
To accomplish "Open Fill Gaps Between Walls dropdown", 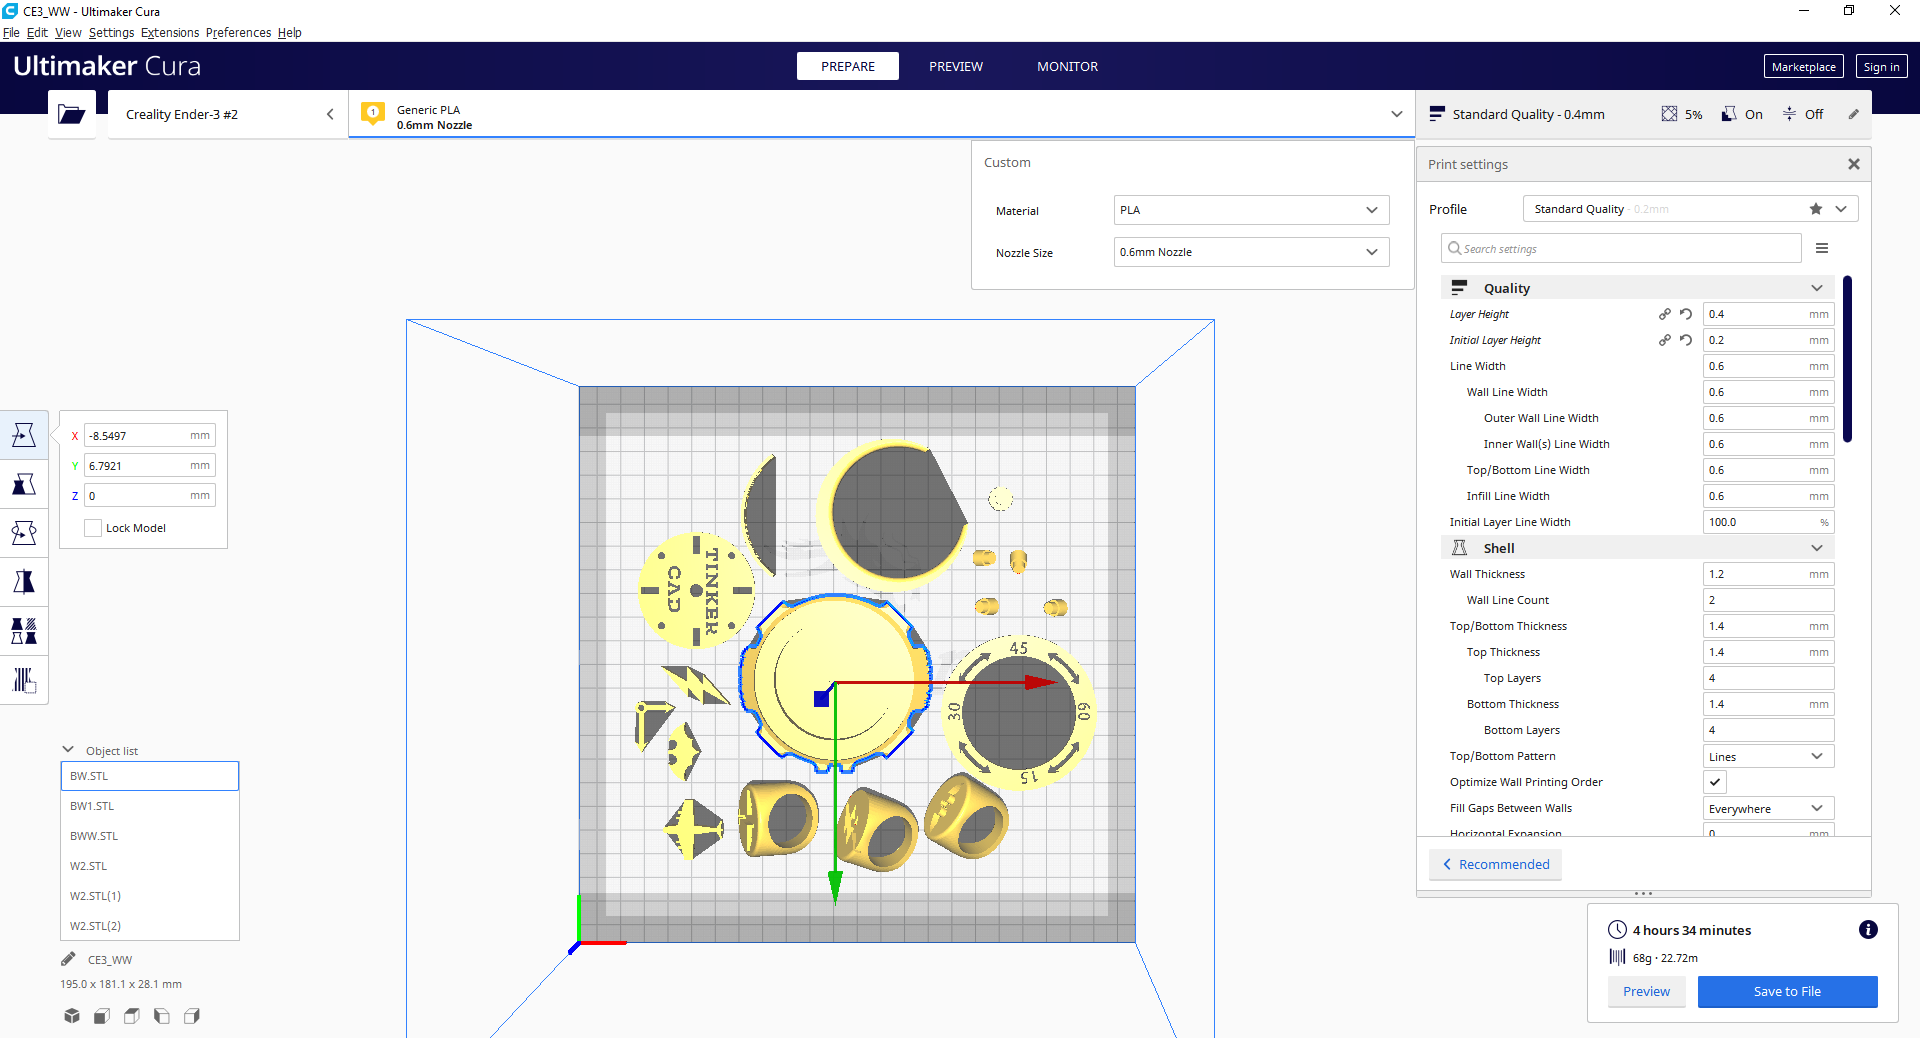I will [x=1768, y=808].
